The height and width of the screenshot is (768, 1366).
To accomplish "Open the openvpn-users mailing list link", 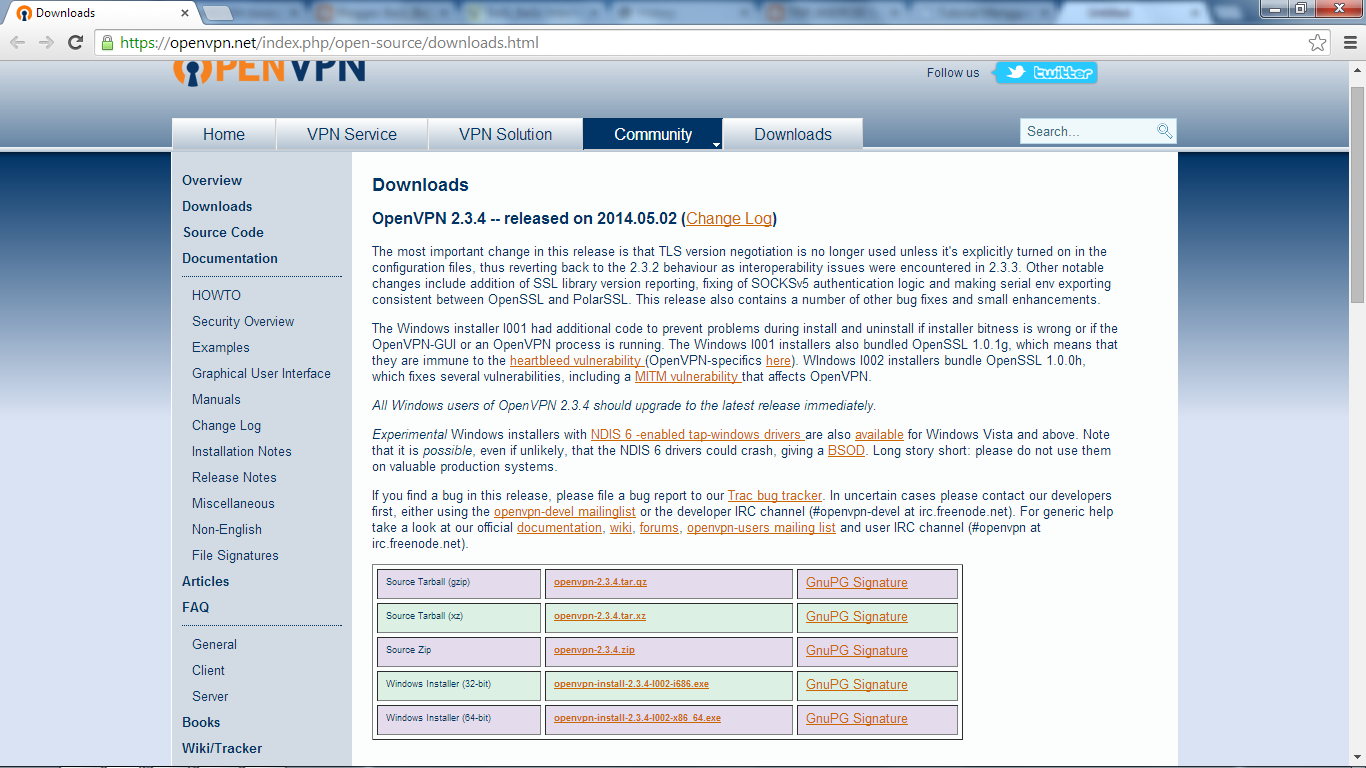I will 761,527.
